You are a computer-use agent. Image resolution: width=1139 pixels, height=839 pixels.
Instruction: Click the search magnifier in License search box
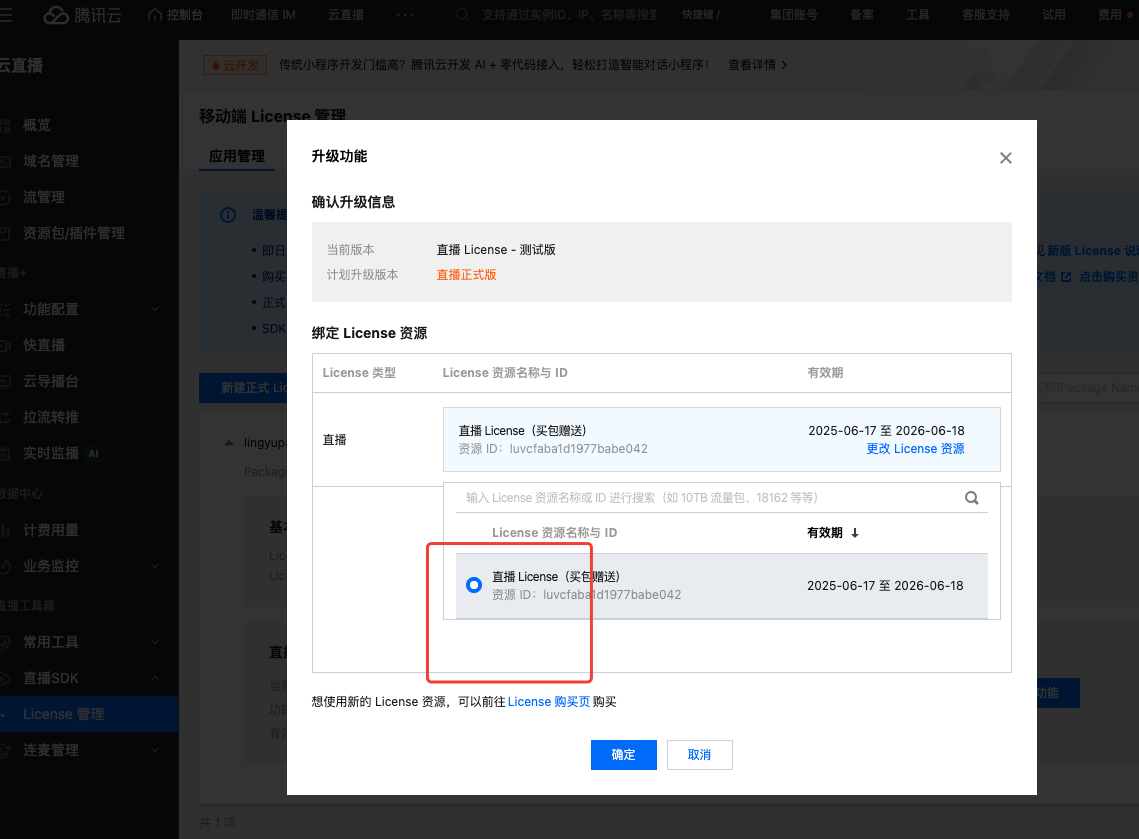tap(971, 498)
